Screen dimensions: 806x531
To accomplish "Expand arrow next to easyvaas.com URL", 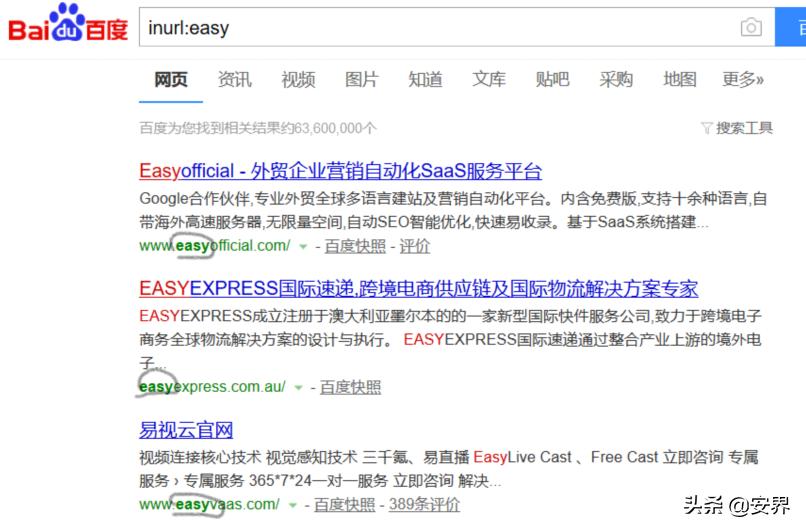I will (x=292, y=505).
